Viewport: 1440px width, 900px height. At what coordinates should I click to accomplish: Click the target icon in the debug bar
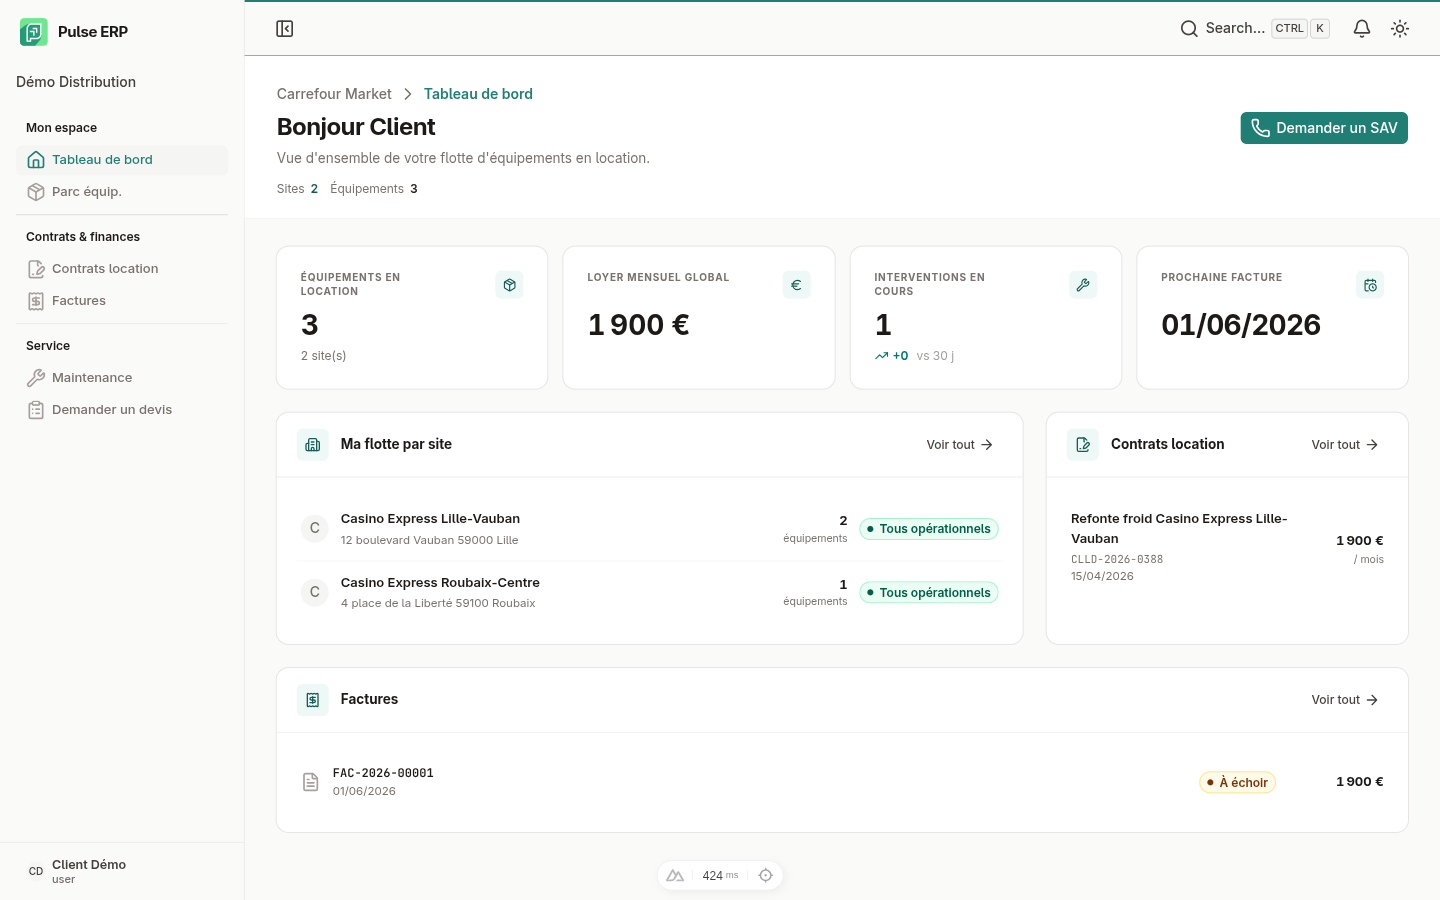click(x=766, y=876)
